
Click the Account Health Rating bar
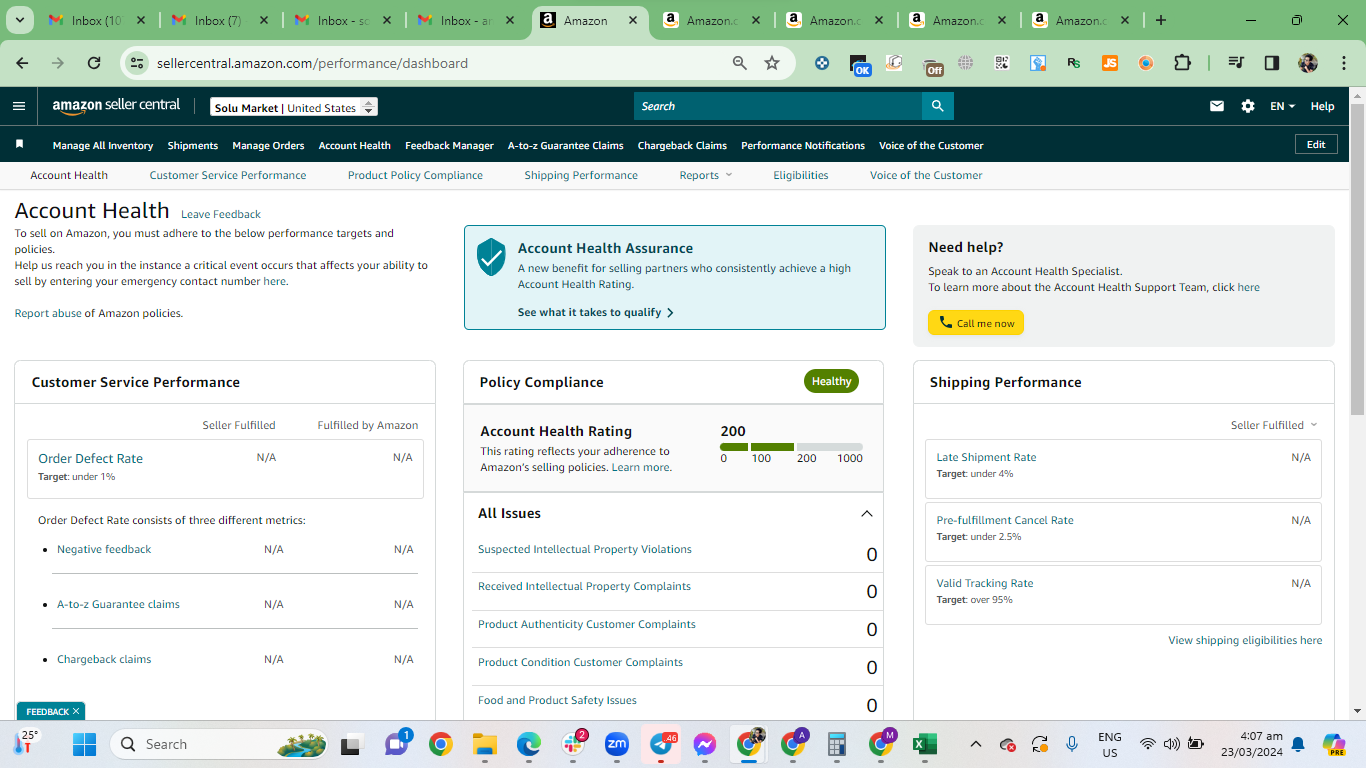(791, 447)
